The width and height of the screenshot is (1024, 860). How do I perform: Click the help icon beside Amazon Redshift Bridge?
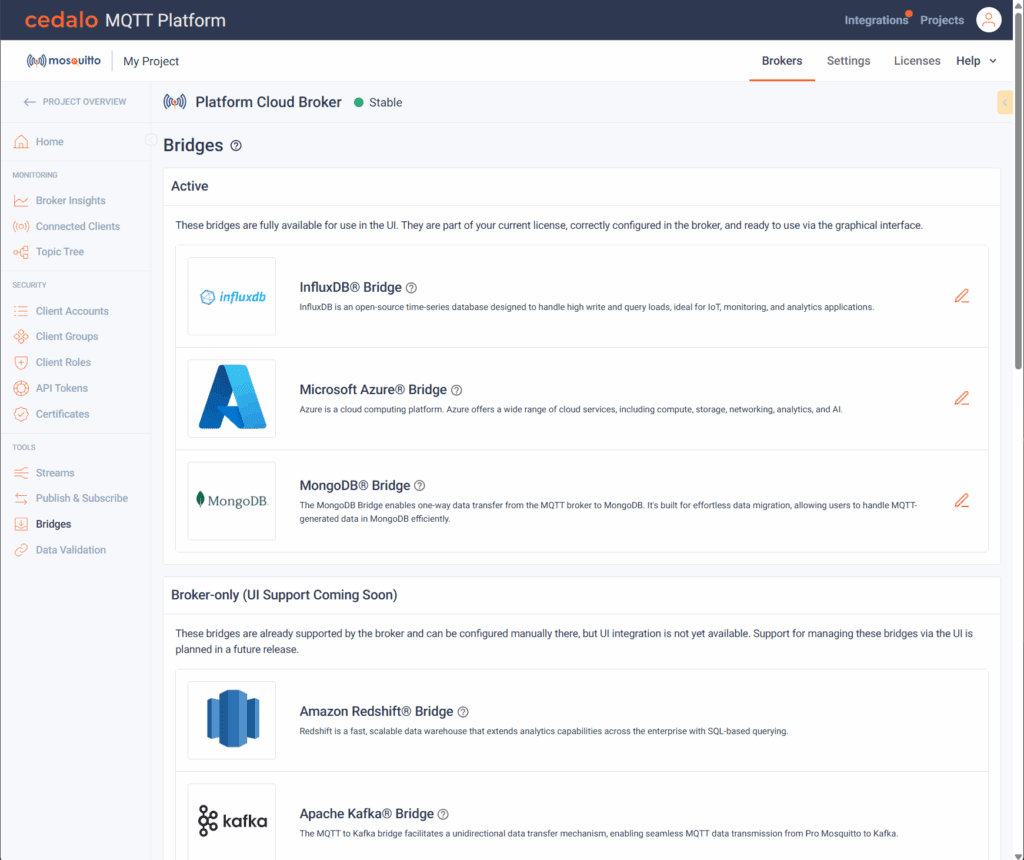tap(463, 712)
